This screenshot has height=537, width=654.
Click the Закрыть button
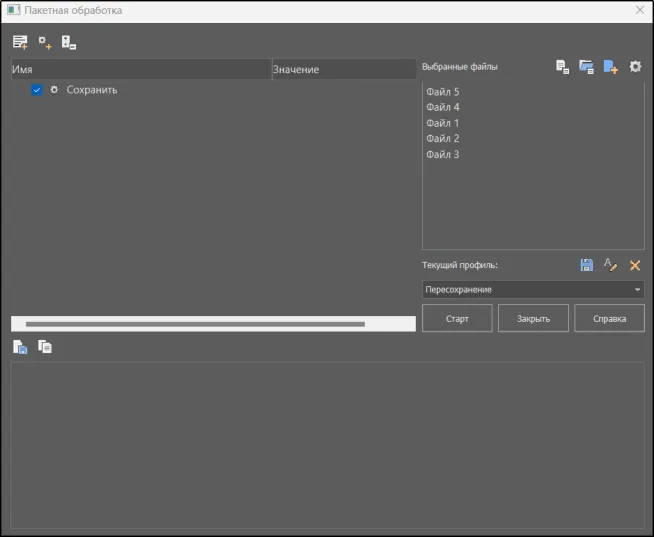(x=533, y=319)
